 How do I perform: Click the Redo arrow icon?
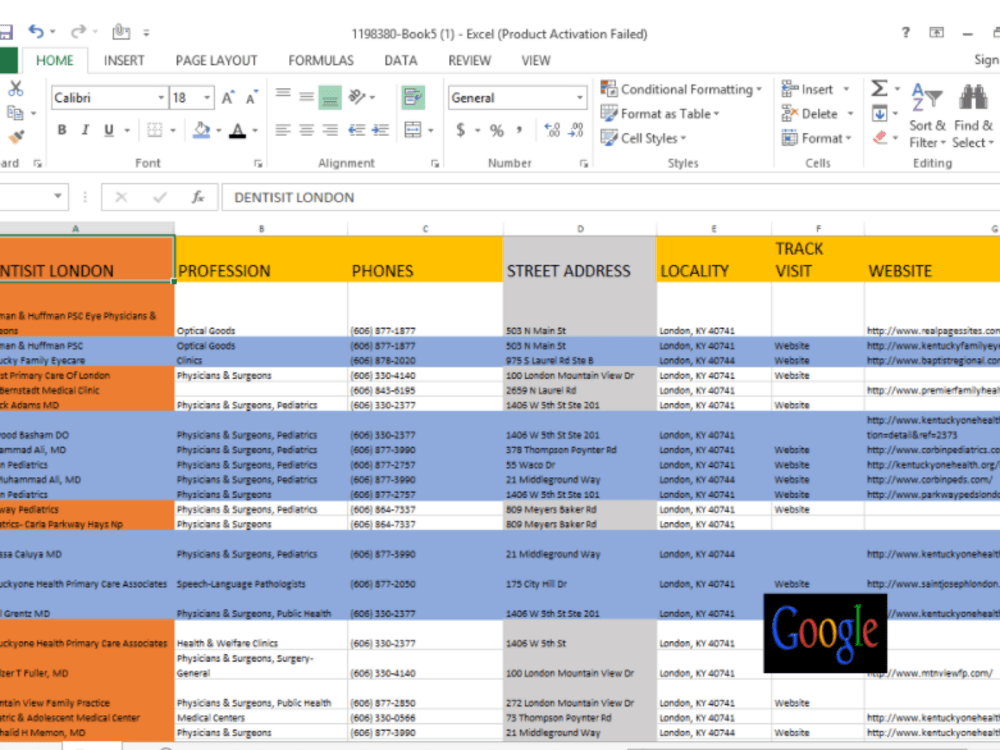(x=78, y=31)
